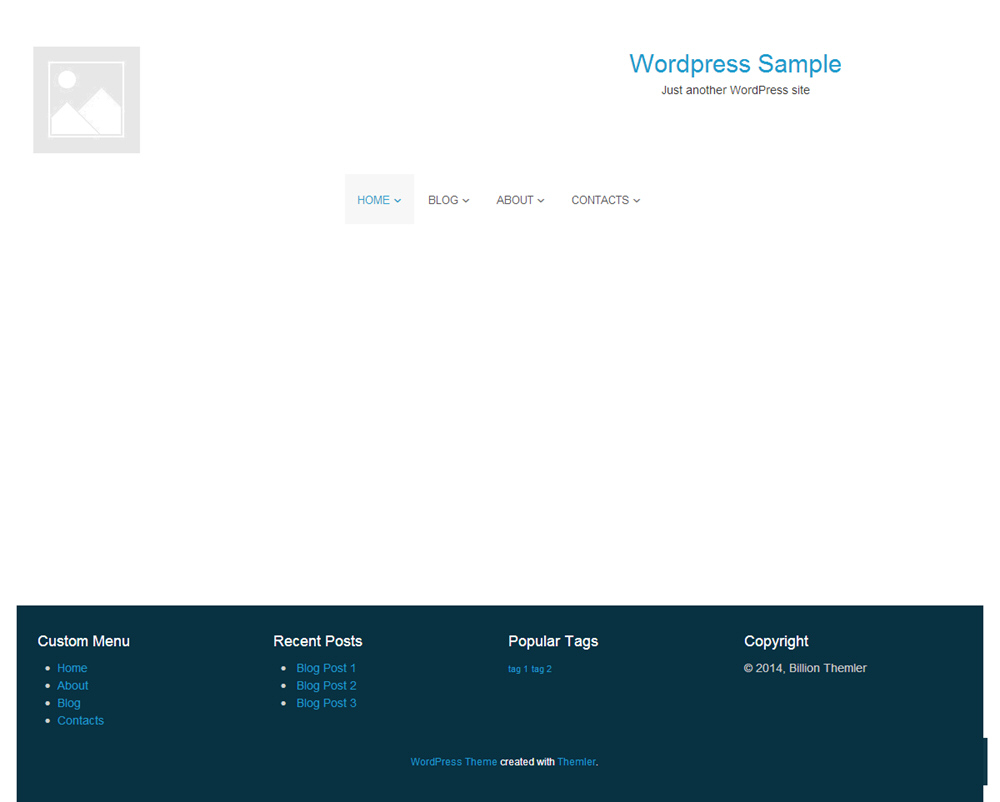Image resolution: width=1000 pixels, height=802 pixels.
Task: Select tag 1 under Popular Tags
Action: pos(518,669)
